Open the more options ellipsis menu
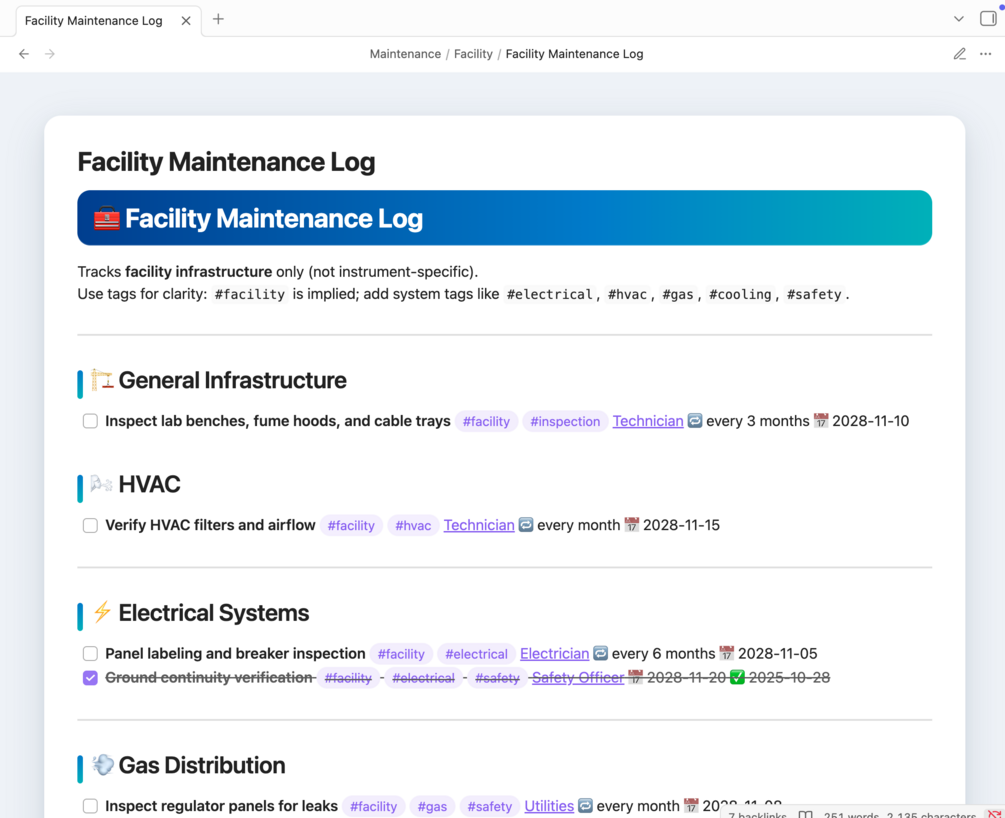This screenshot has width=1005, height=818. click(986, 54)
